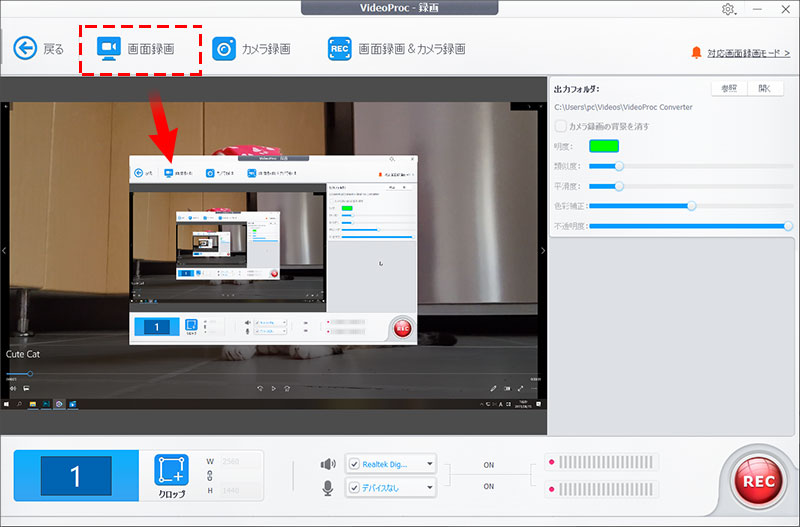Screen dimensions: 800x527
Task: Click the play button in the video player
Action: point(273,389)
